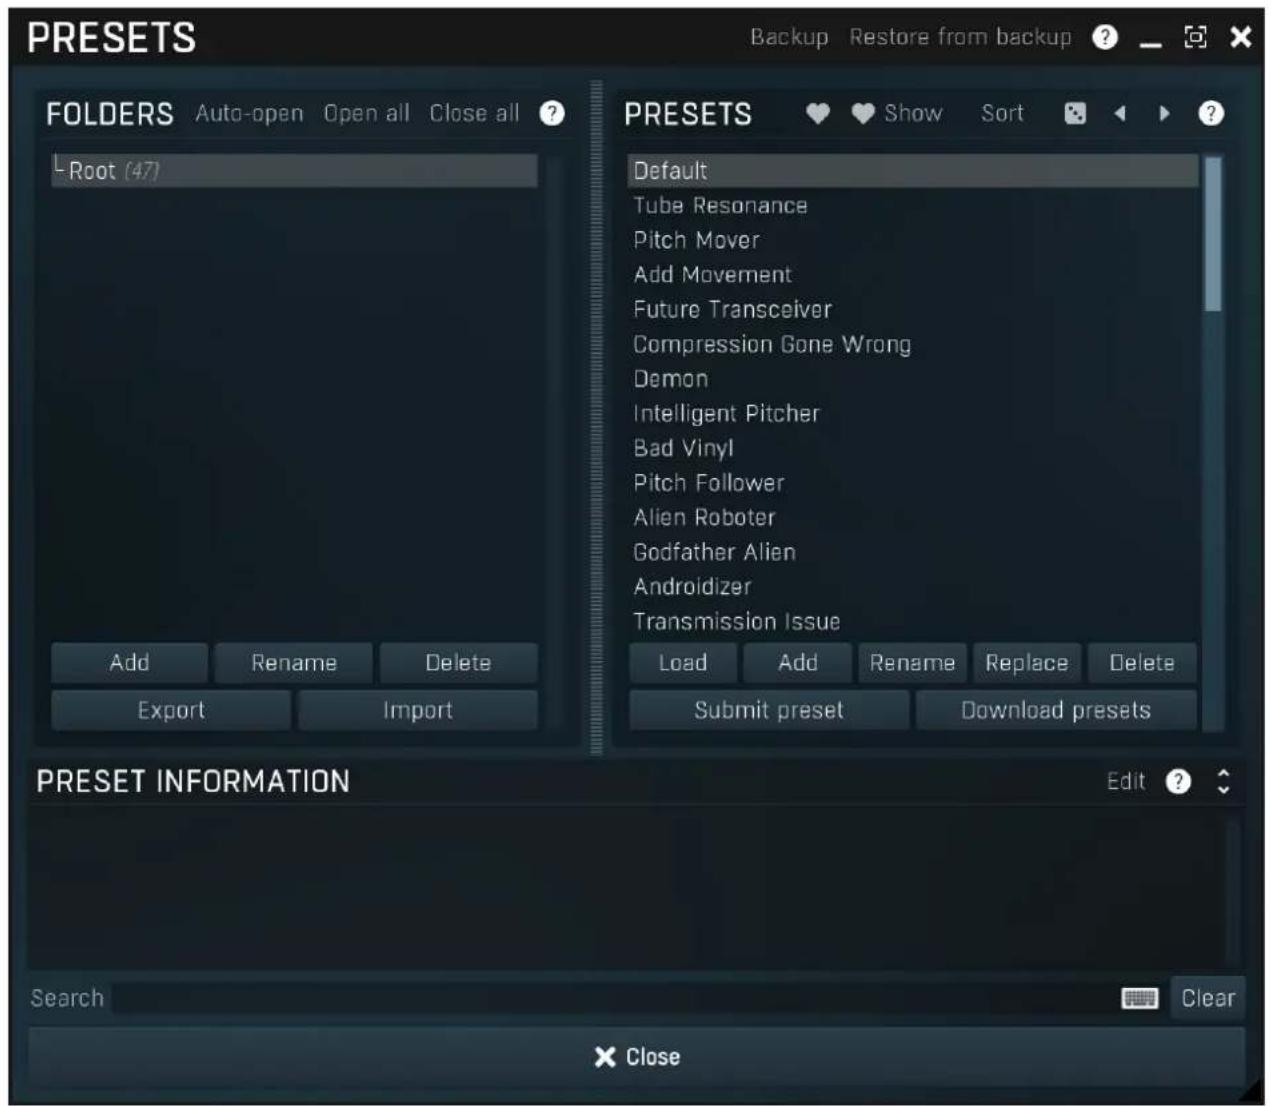The height and width of the screenshot is (1106, 1271).
Task: Select the Alien Roboter preset
Action: pyautogui.click(x=913, y=518)
